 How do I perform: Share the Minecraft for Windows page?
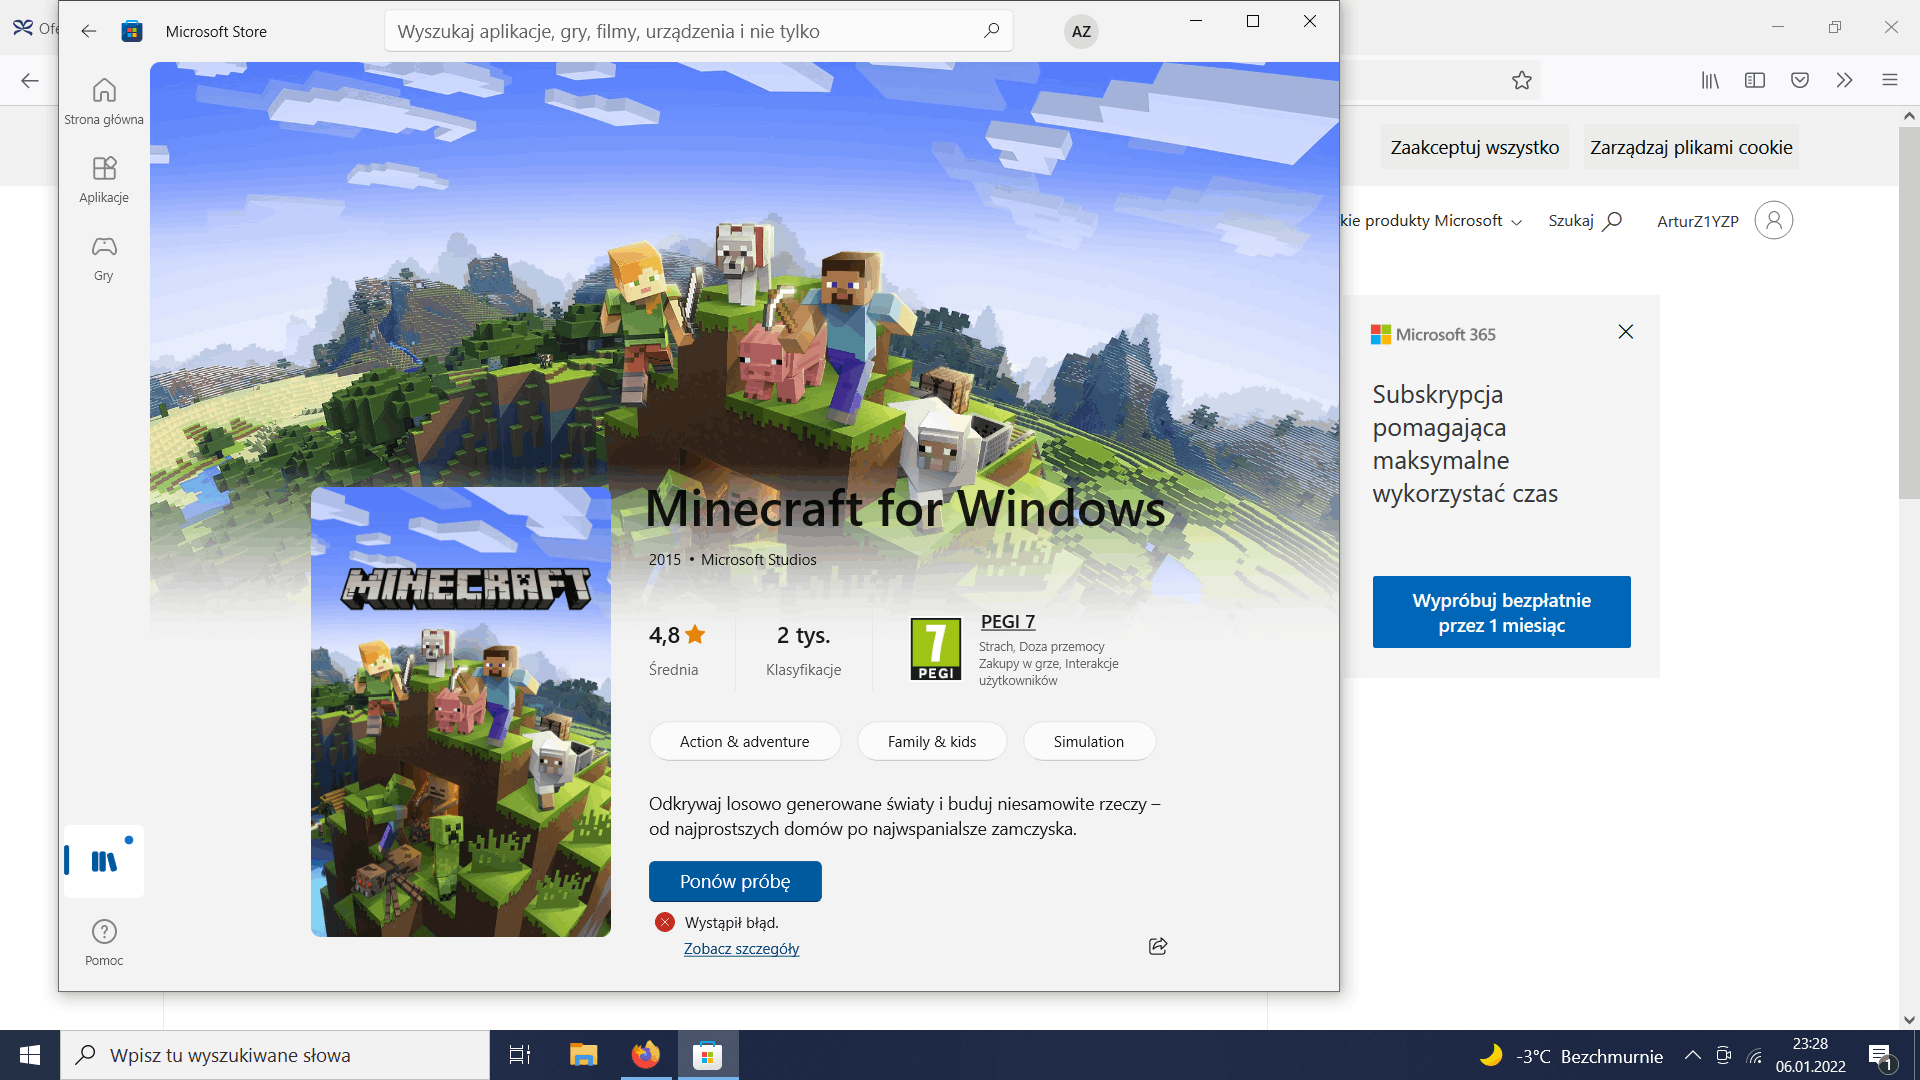coord(1158,946)
